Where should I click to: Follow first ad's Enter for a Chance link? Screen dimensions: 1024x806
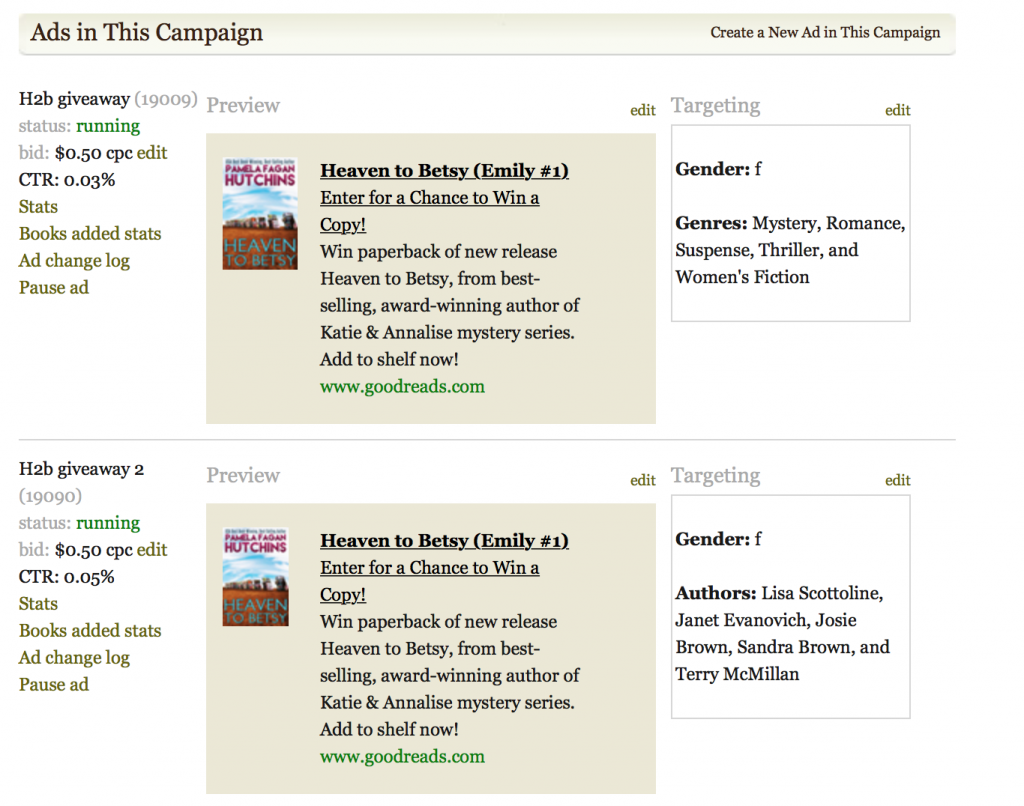(x=429, y=211)
